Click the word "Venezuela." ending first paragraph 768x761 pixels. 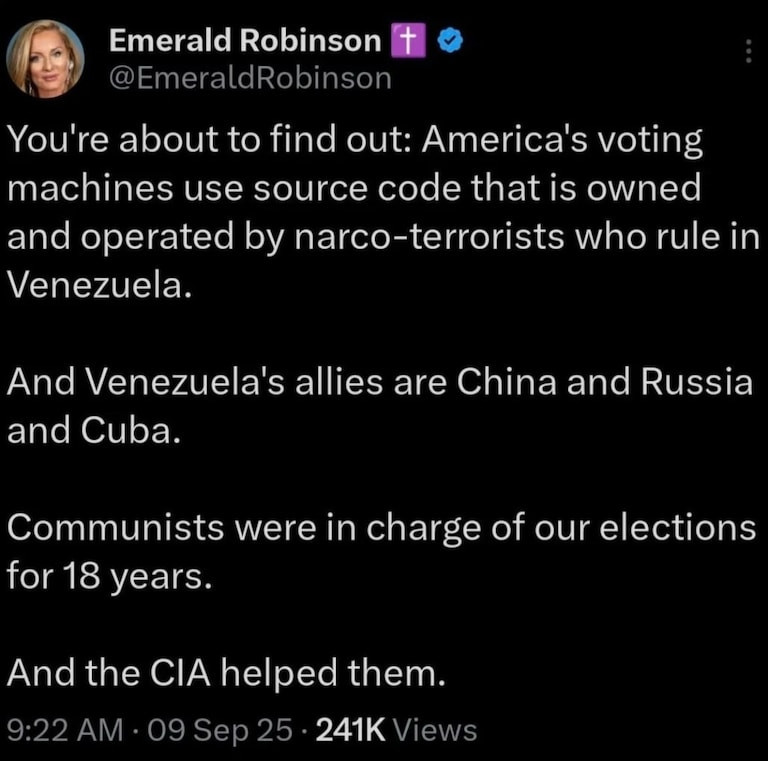[97, 286]
